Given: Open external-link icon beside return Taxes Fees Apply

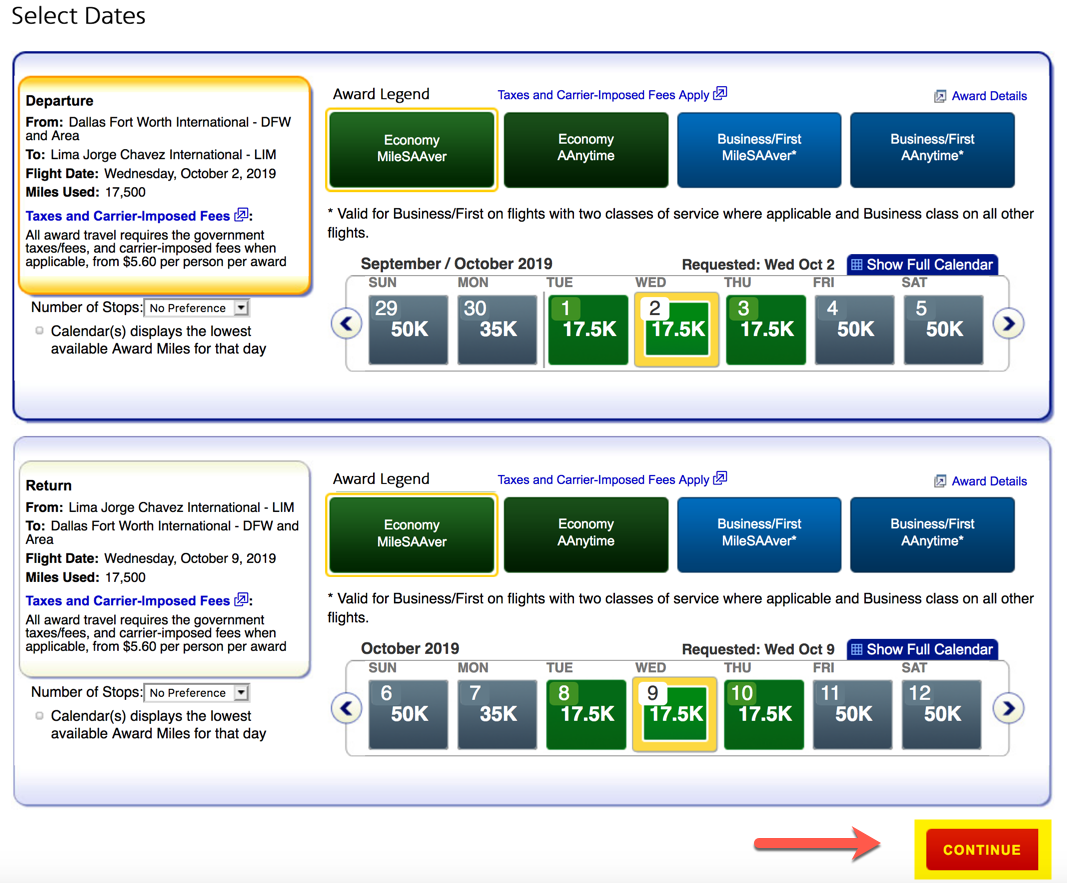Looking at the screenshot, I should [720, 478].
